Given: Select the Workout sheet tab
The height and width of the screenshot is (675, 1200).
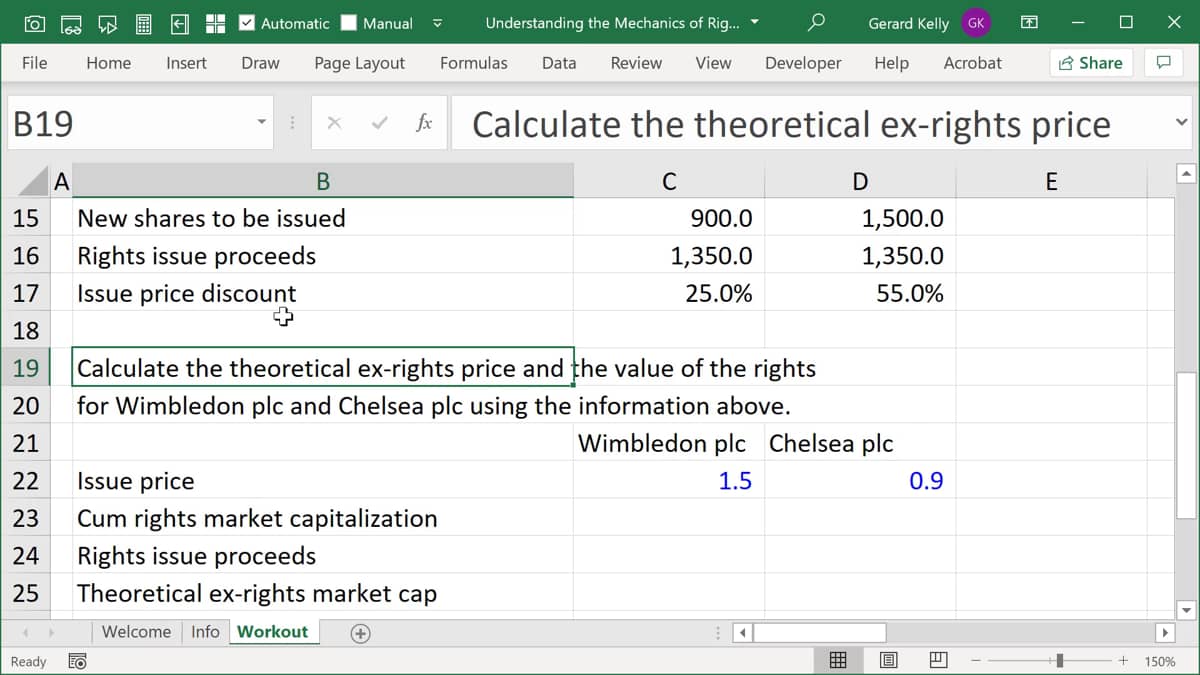Looking at the screenshot, I should click(x=273, y=632).
